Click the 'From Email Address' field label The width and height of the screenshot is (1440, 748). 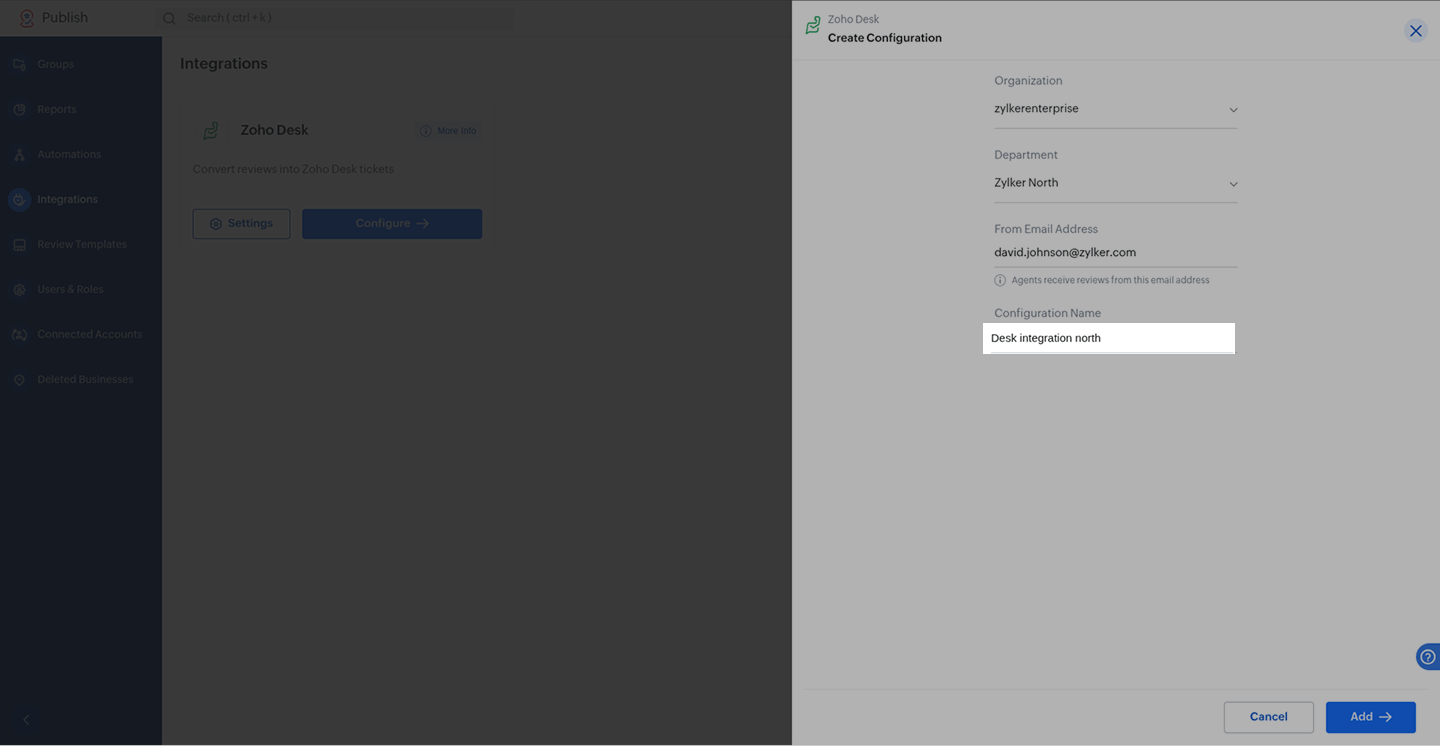[x=1046, y=229]
